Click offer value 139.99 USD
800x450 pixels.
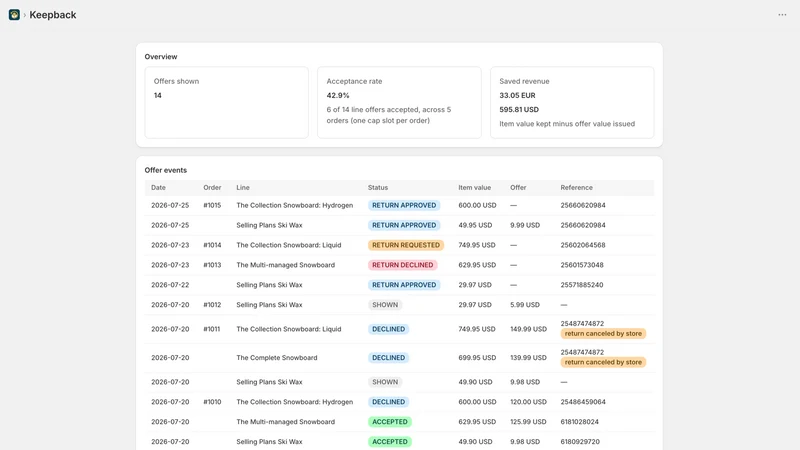coord(528,358)
